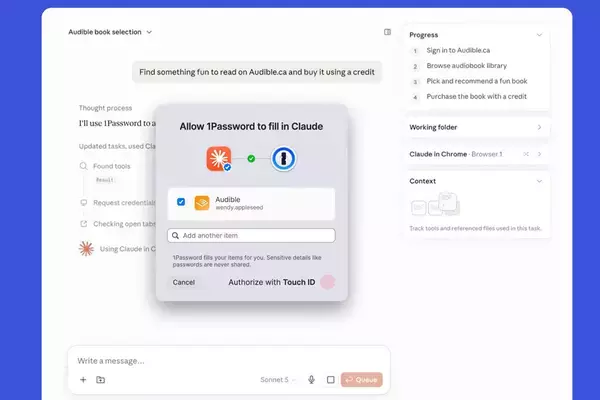Click the stop square icon

pyautogui.click(x=331, y=380)
